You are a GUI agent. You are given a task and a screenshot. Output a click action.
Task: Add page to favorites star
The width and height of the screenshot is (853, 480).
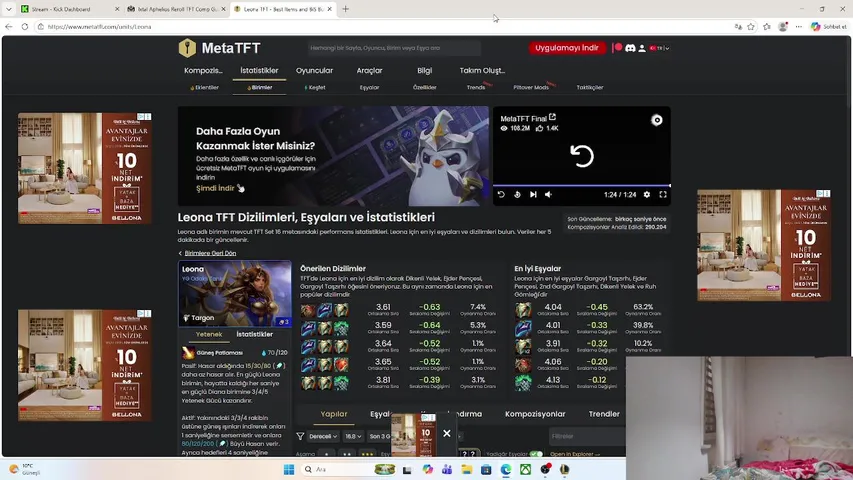pos(751,26)
